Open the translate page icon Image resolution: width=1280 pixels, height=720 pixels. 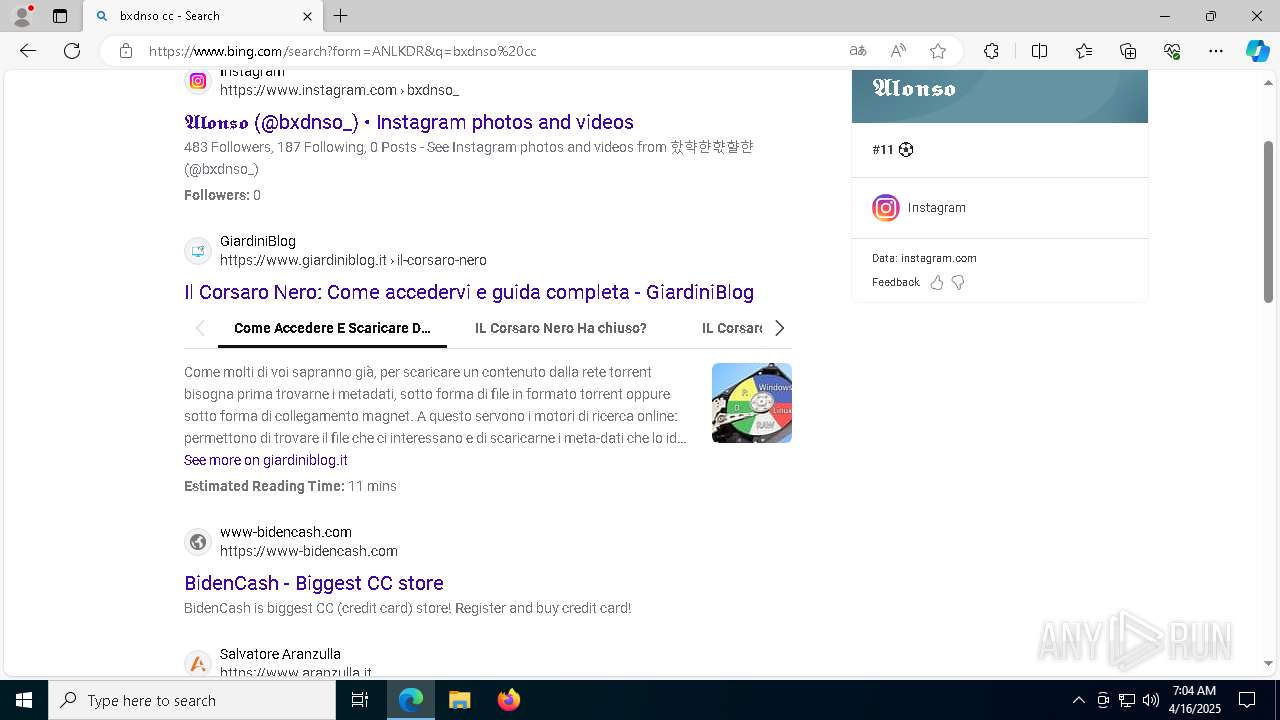click(x=858, y=51)
